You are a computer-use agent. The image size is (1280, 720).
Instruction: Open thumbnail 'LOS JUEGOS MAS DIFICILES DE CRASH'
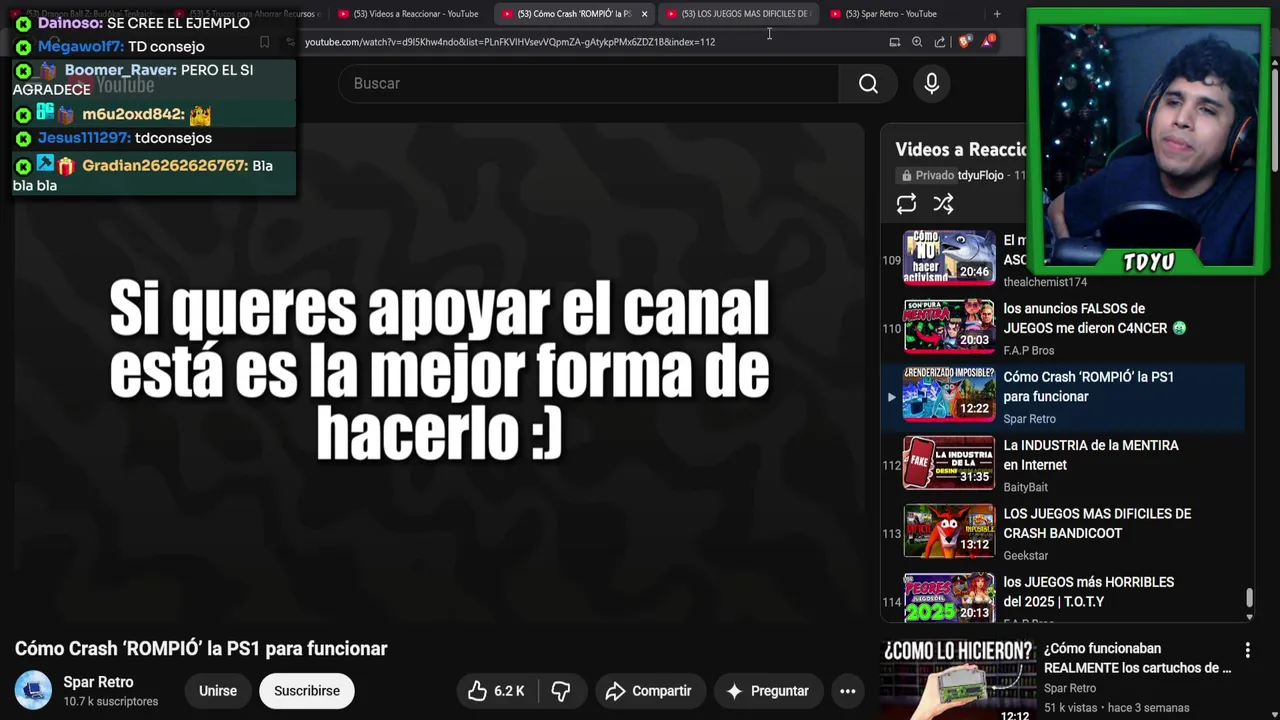(949, 531)
